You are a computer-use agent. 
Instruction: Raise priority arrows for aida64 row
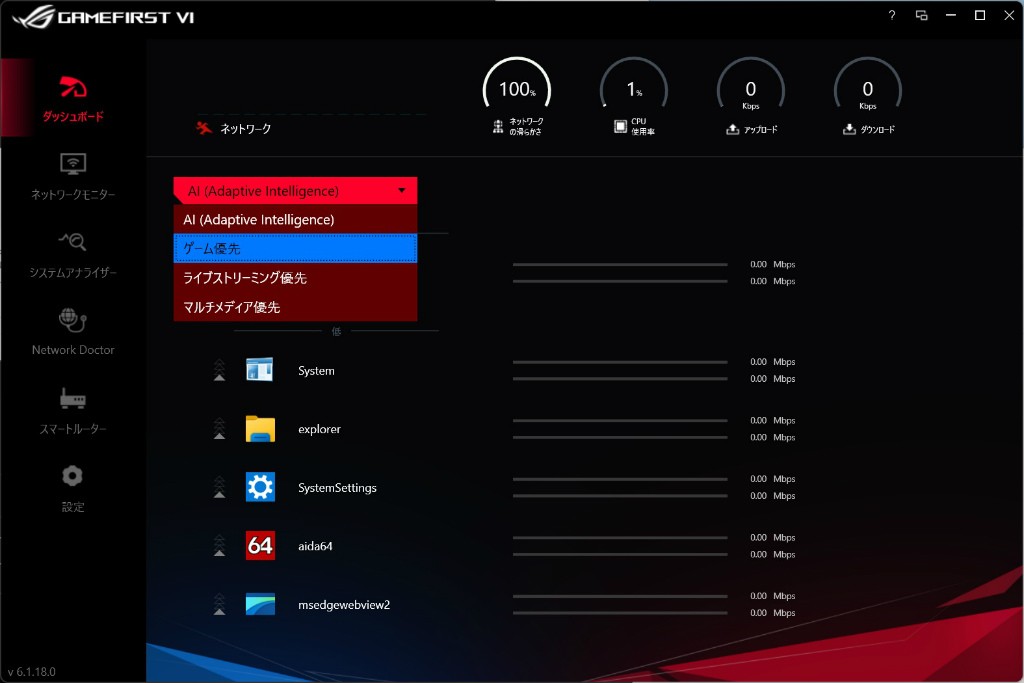click(x=219, y=545)
